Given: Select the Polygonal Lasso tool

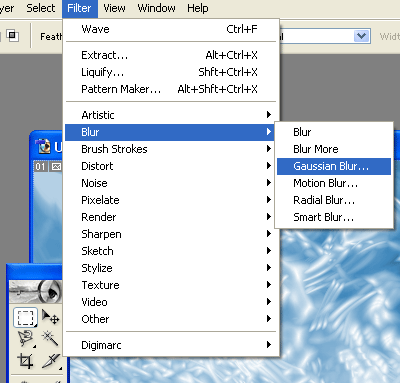Looking at the screenshot, I should 26,338.
